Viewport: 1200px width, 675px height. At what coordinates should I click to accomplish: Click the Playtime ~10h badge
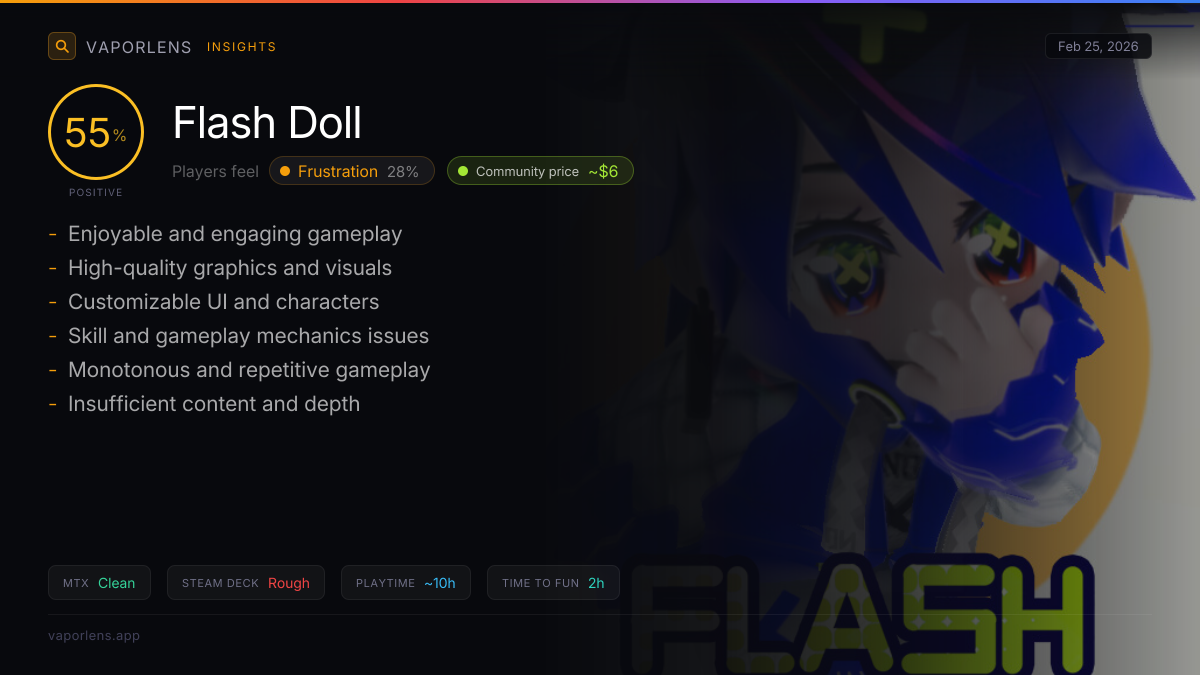[406, 583]
